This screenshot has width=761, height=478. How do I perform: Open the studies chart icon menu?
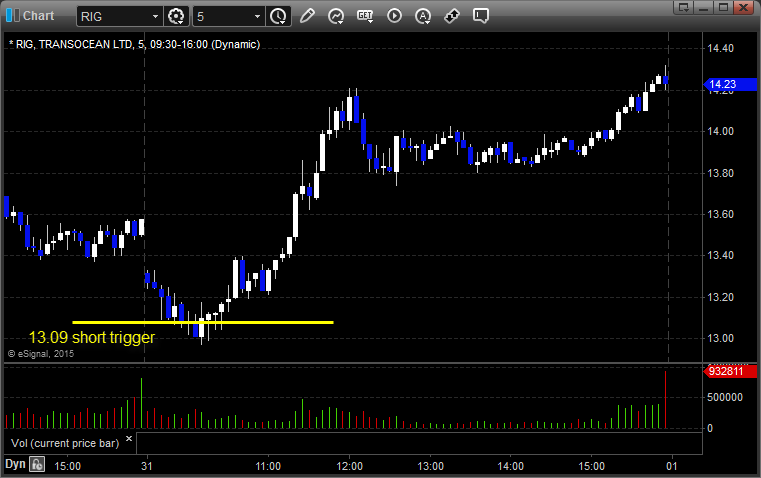[x=336, y=16]
